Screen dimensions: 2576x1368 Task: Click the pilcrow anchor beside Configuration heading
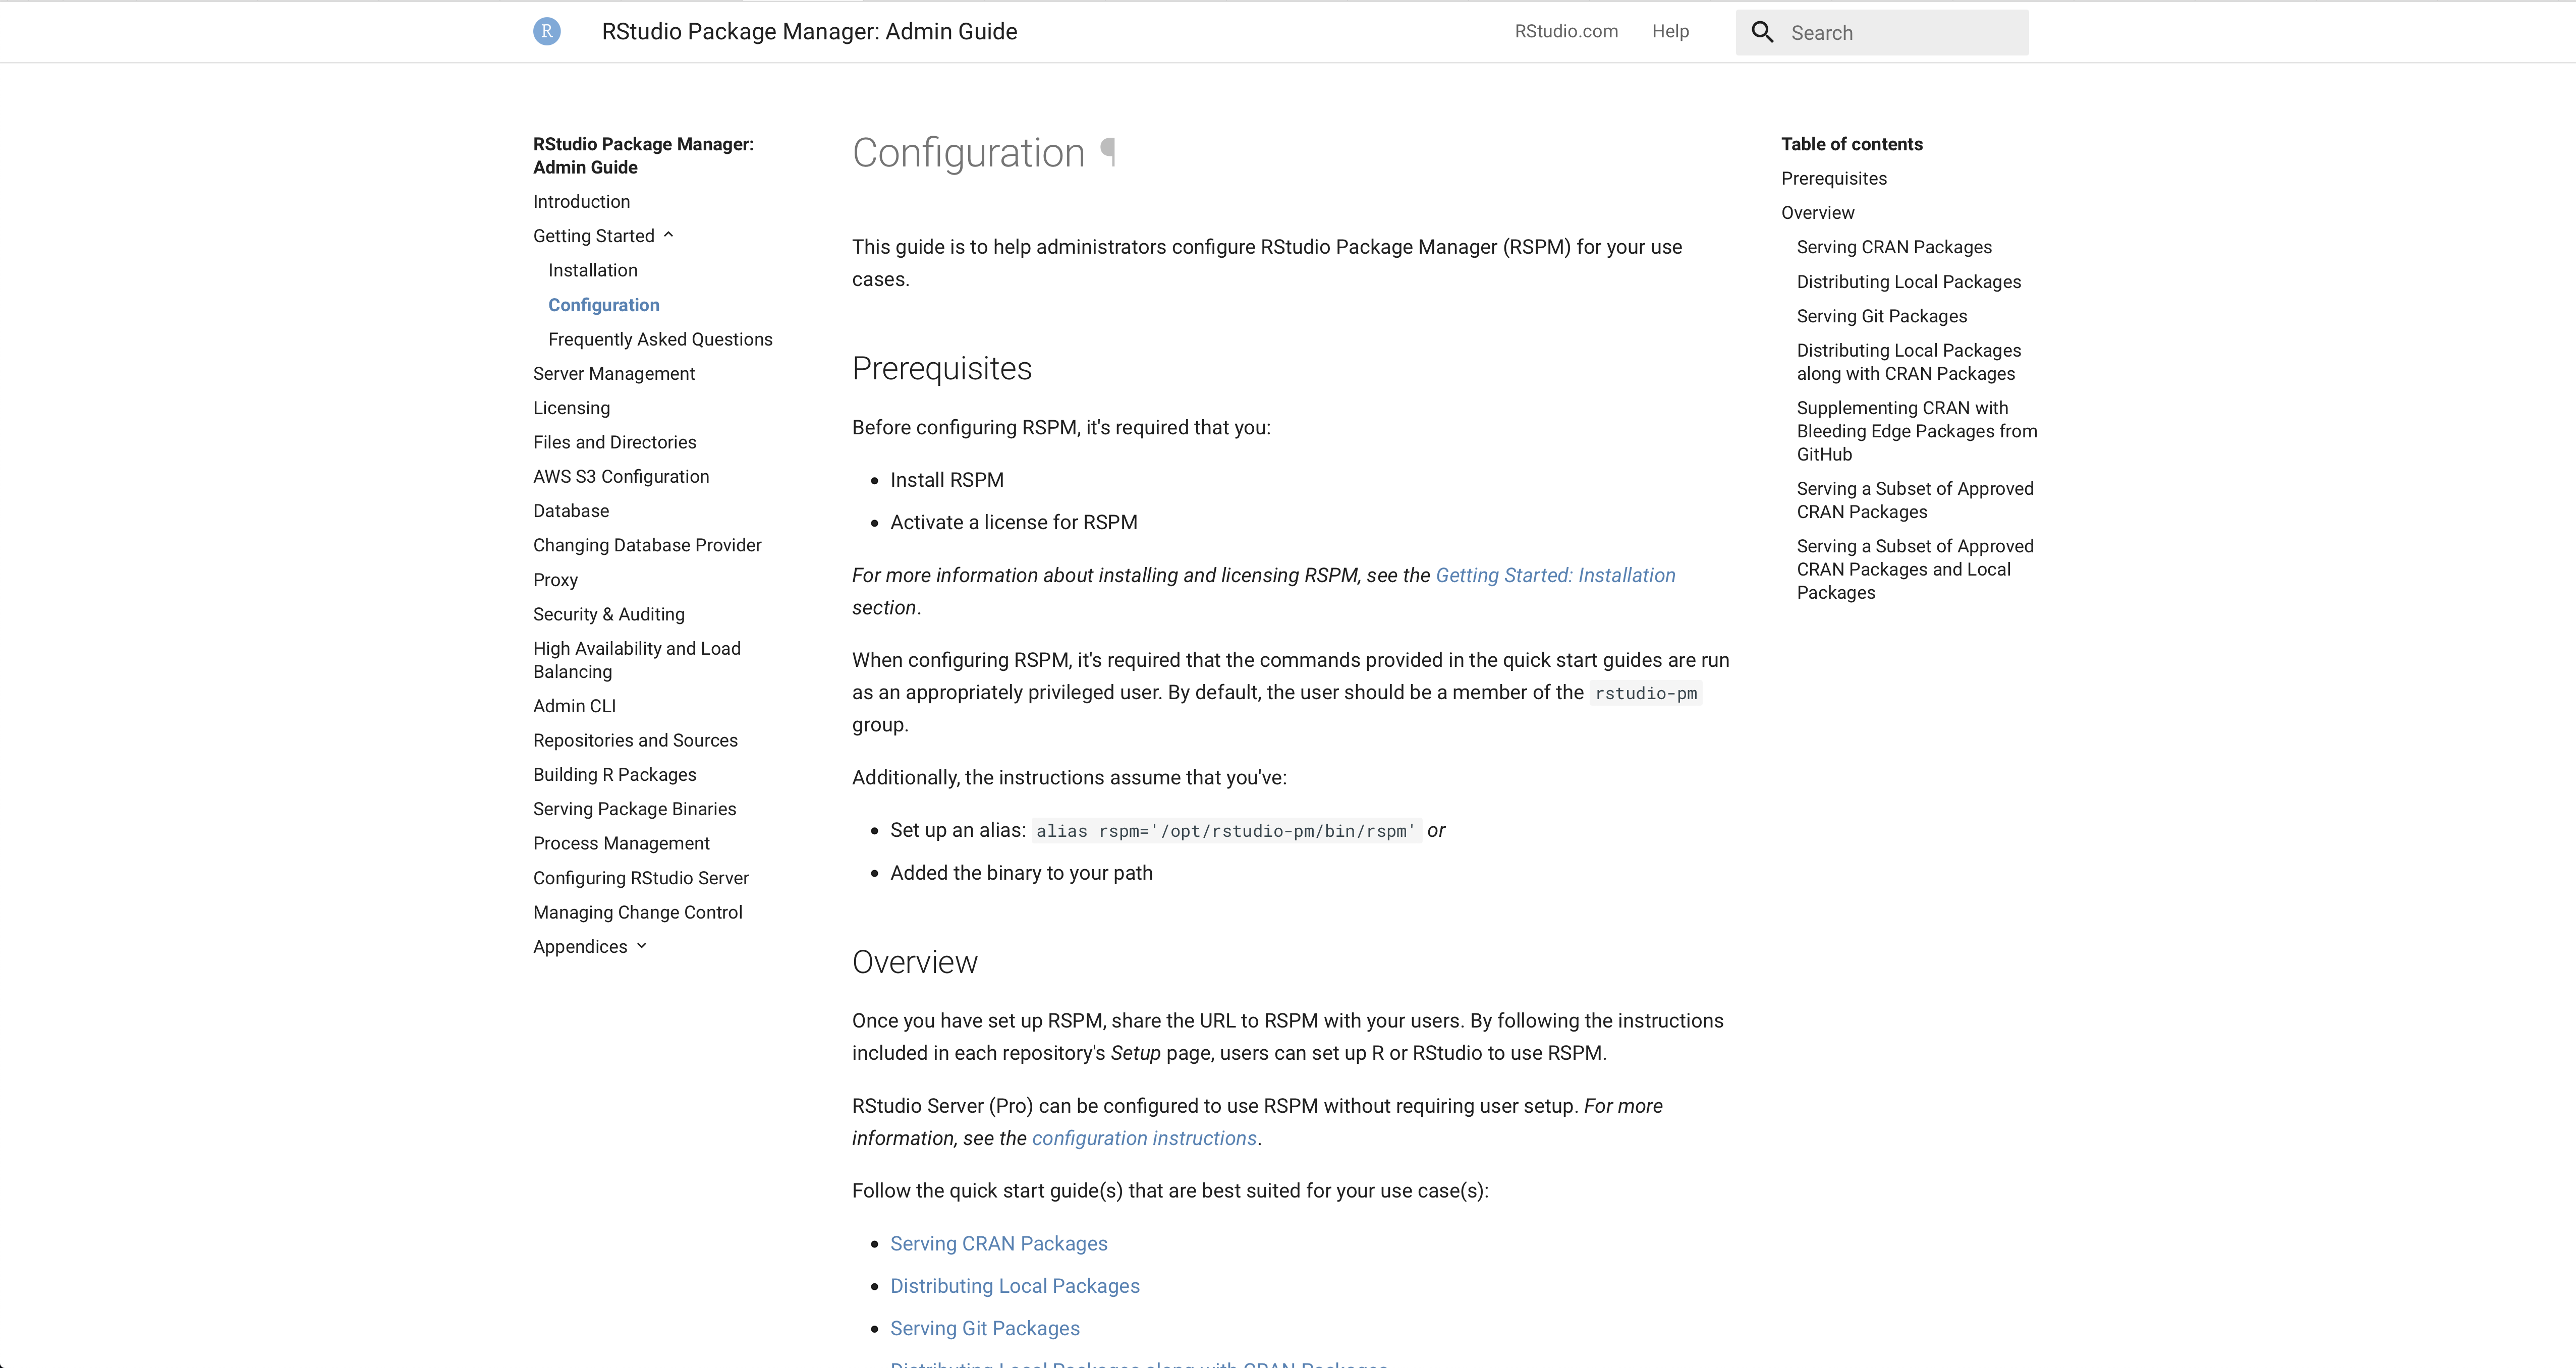(x=1107, y=152)
